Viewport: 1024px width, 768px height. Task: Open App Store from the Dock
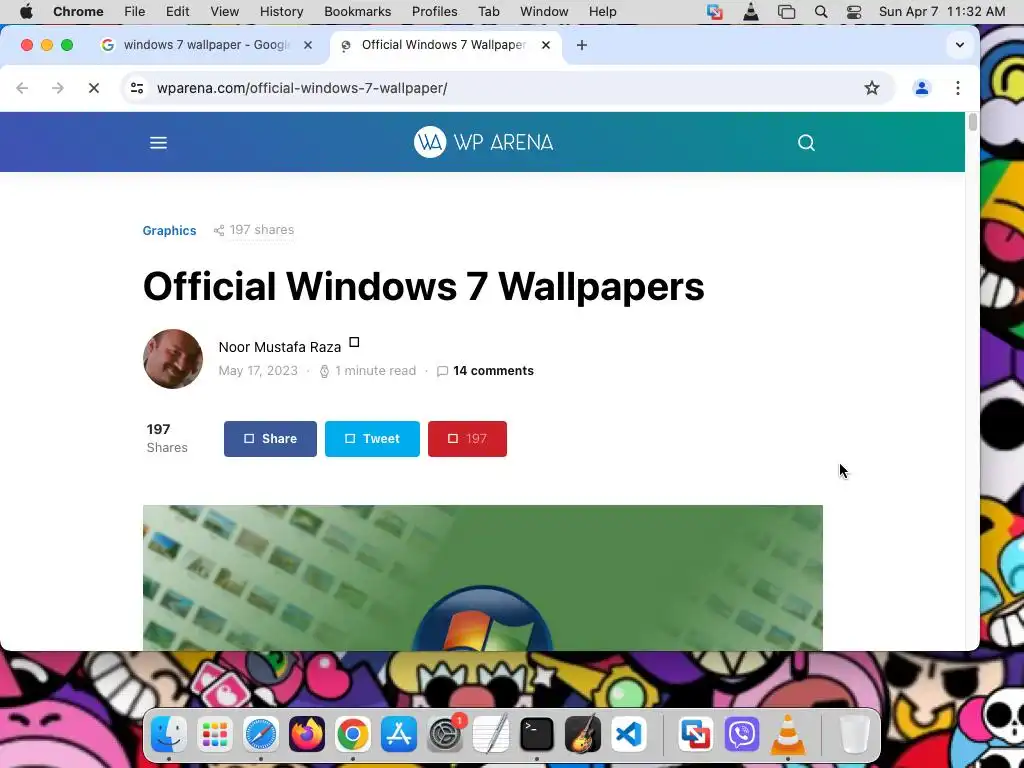tap(398, 735)
